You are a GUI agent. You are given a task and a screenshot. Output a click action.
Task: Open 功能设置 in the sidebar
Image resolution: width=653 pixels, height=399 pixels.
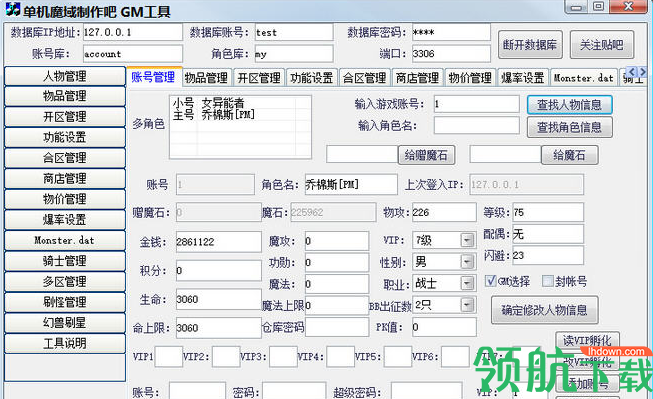coord(65,137)
